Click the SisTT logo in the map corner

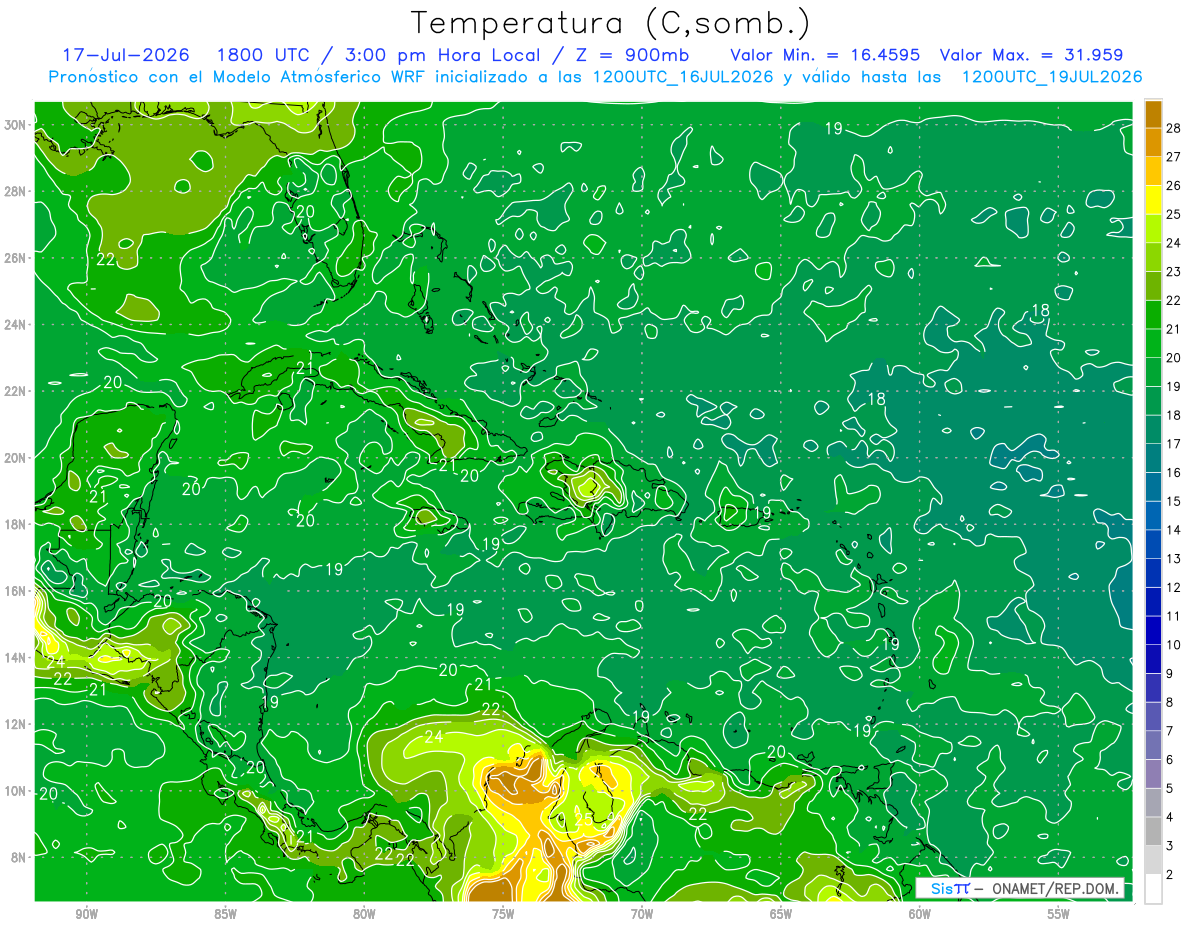950,888
